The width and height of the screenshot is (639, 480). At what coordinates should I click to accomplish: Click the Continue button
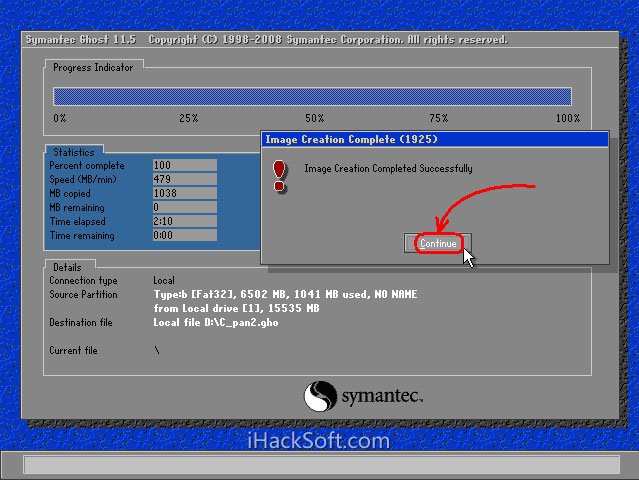point(438,243)
